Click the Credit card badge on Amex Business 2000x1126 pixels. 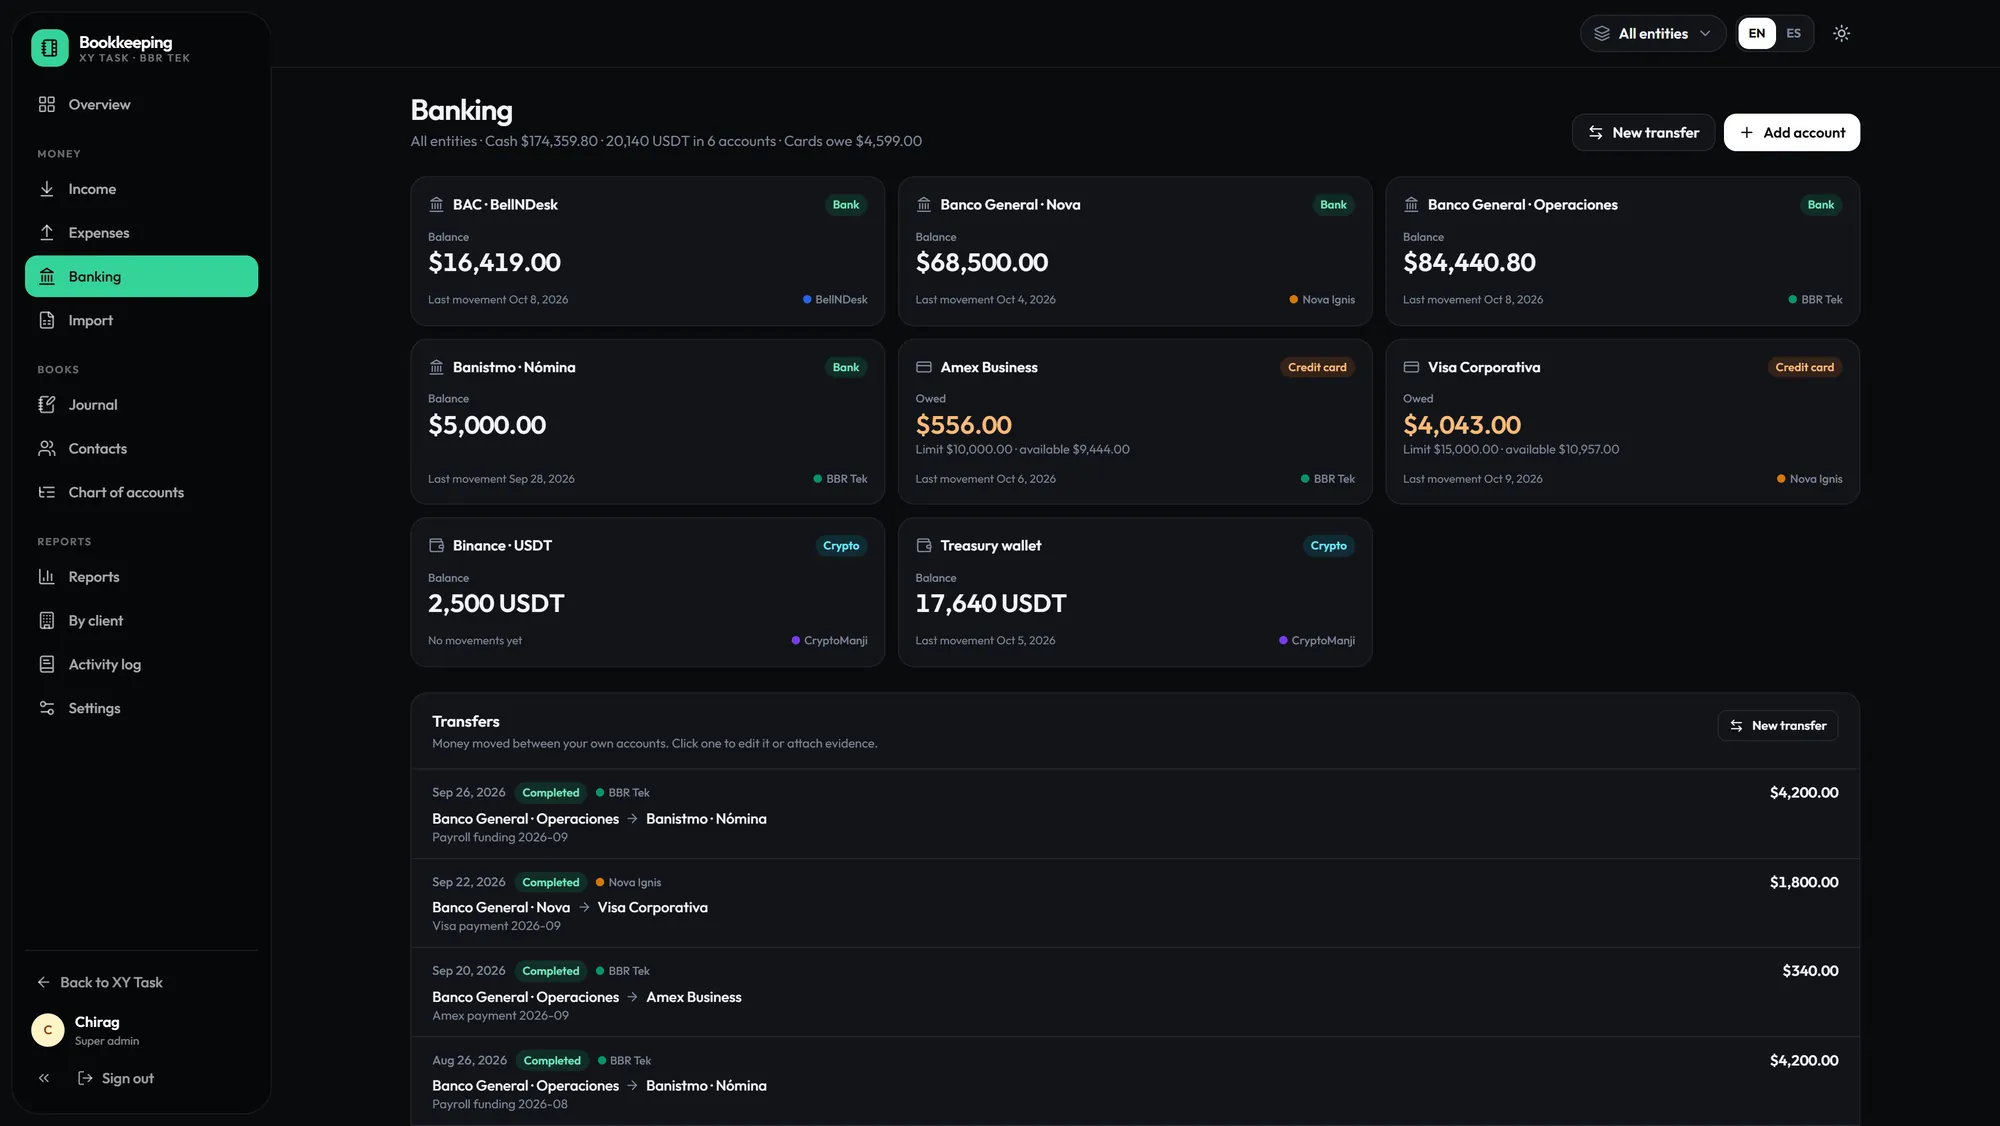coord(1317,368)
